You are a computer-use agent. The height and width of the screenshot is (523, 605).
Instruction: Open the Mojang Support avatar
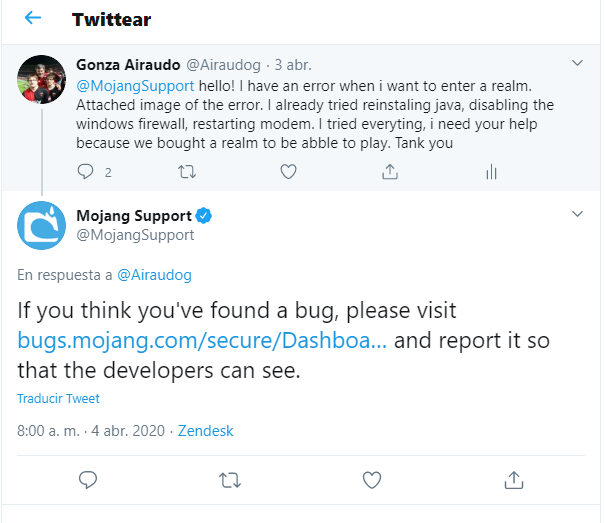click(x=42, y=226)
